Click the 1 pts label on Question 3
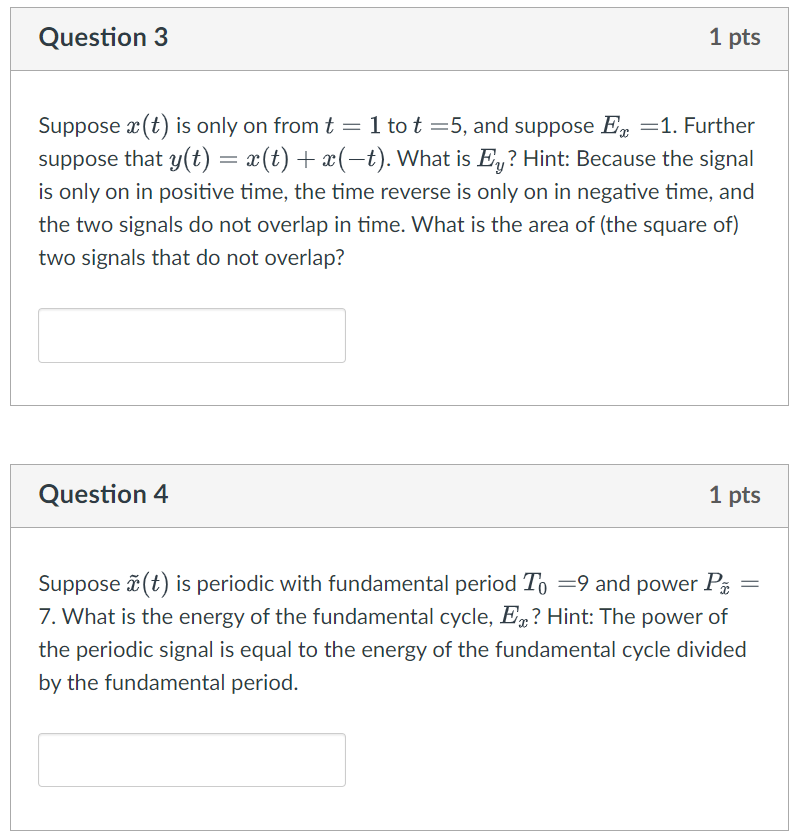The height and width of the screenshot is (840, 802). [x=735, y=37]
